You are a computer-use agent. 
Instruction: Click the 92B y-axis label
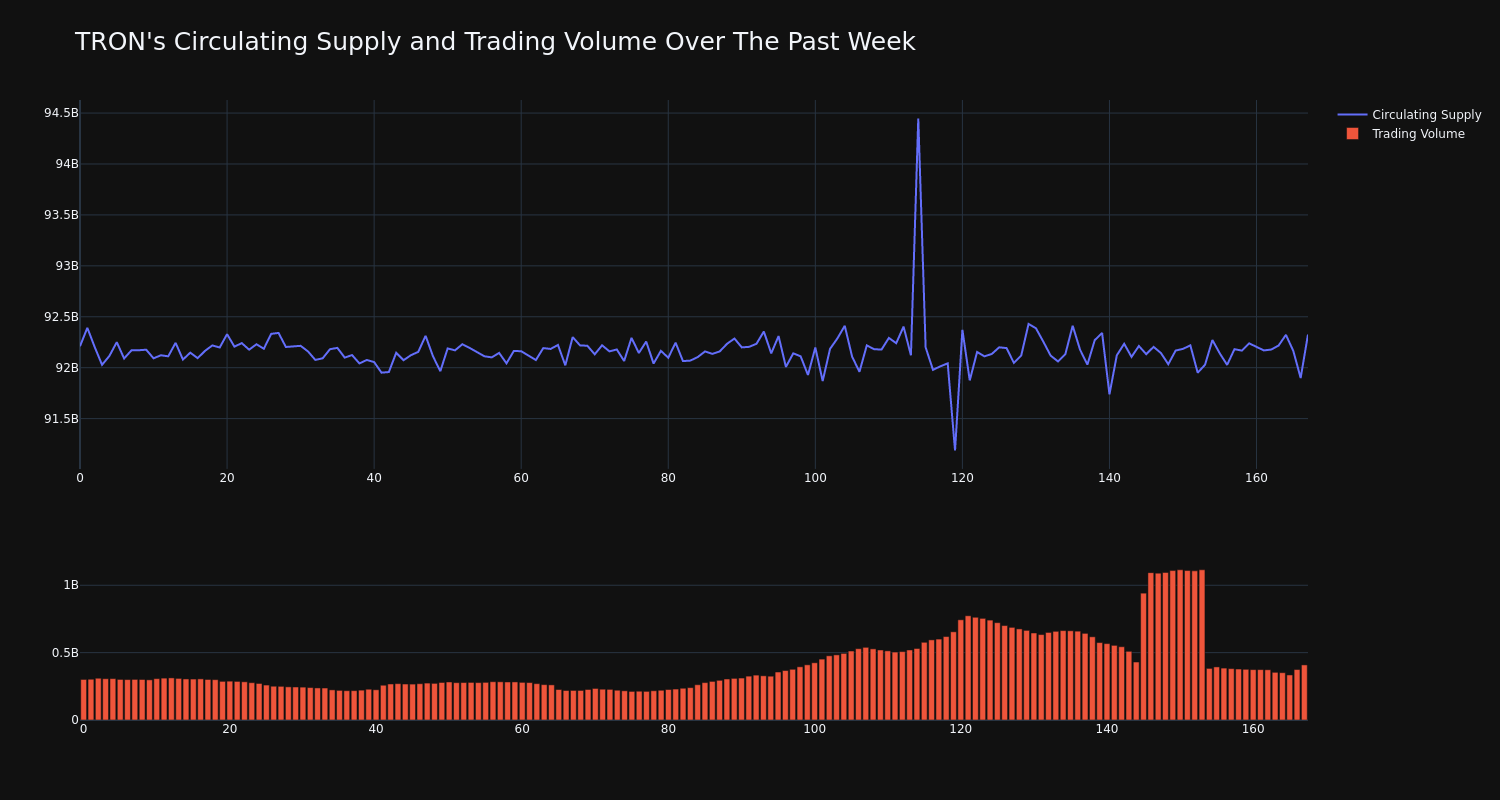pos(67,368)
